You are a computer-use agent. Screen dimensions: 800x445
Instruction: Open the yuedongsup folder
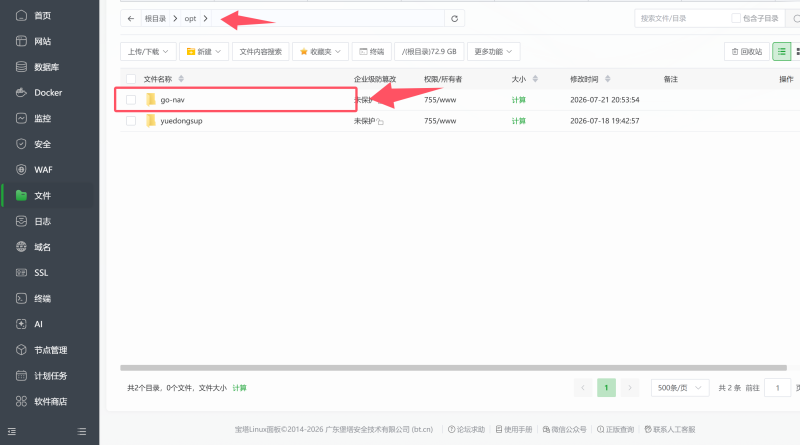[181, 121]
